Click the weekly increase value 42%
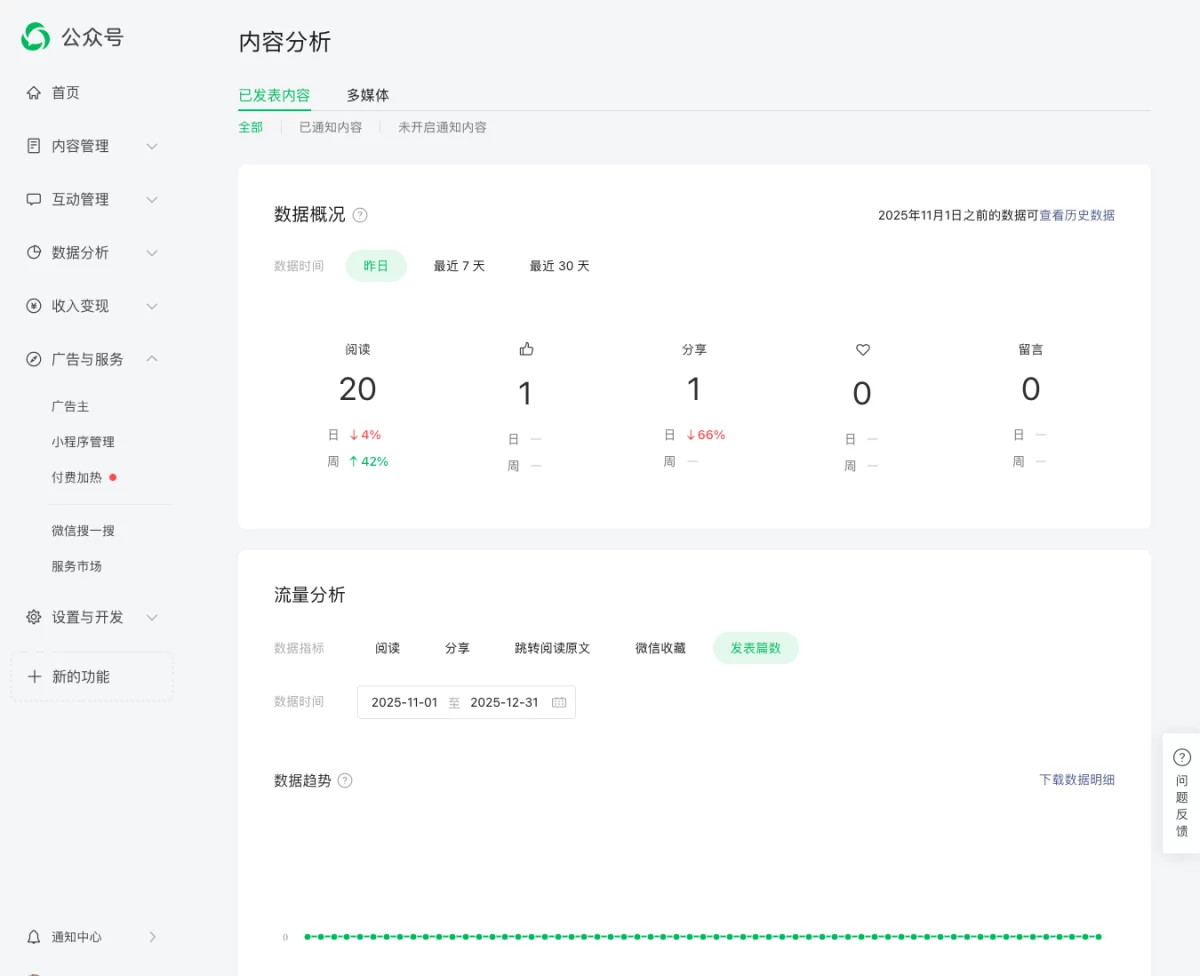 click(x=374, y=462)
